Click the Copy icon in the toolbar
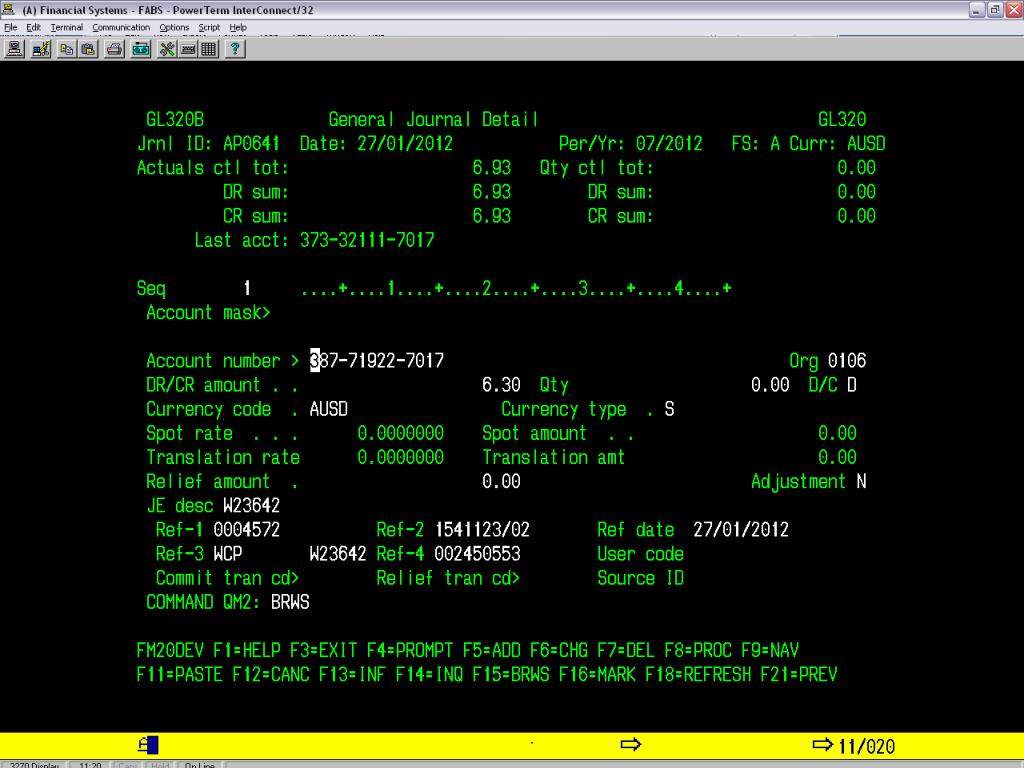Image resolution: width=1024 pixels, height=768 pixels. click(x=66, y=49)
